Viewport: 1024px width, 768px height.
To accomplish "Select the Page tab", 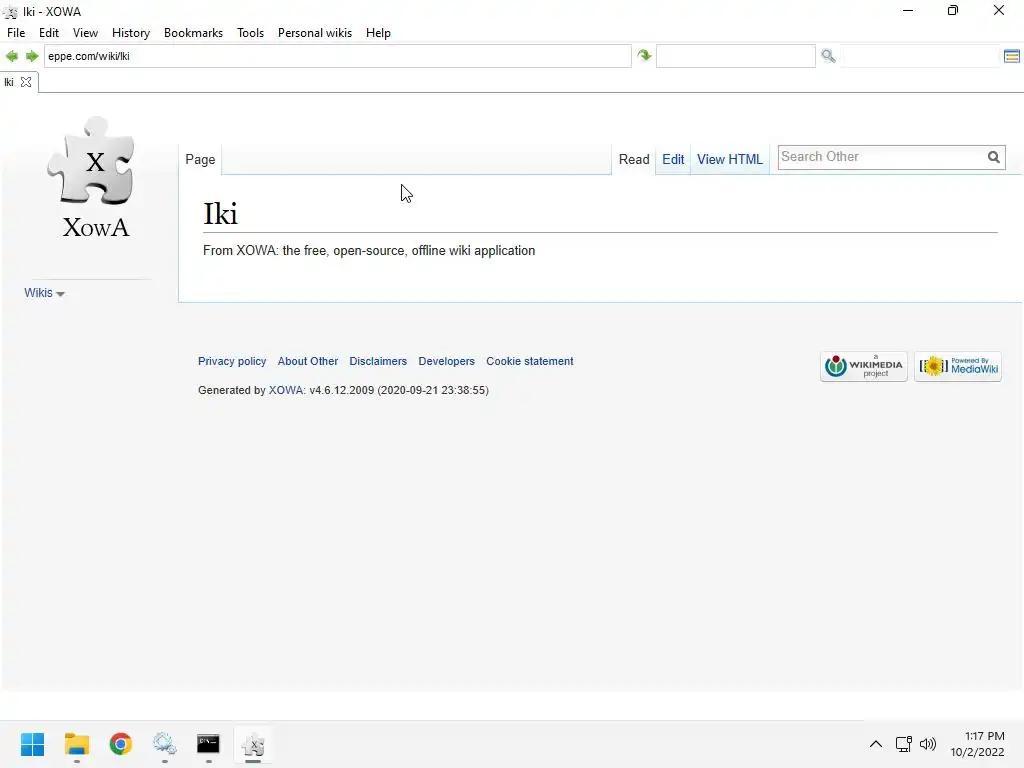I will (x=200, y=159).
